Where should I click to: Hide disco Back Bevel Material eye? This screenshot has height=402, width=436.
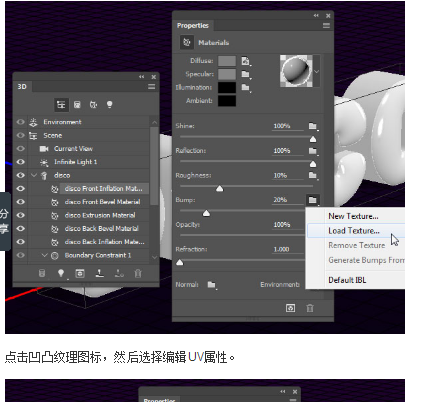[21, 229]
